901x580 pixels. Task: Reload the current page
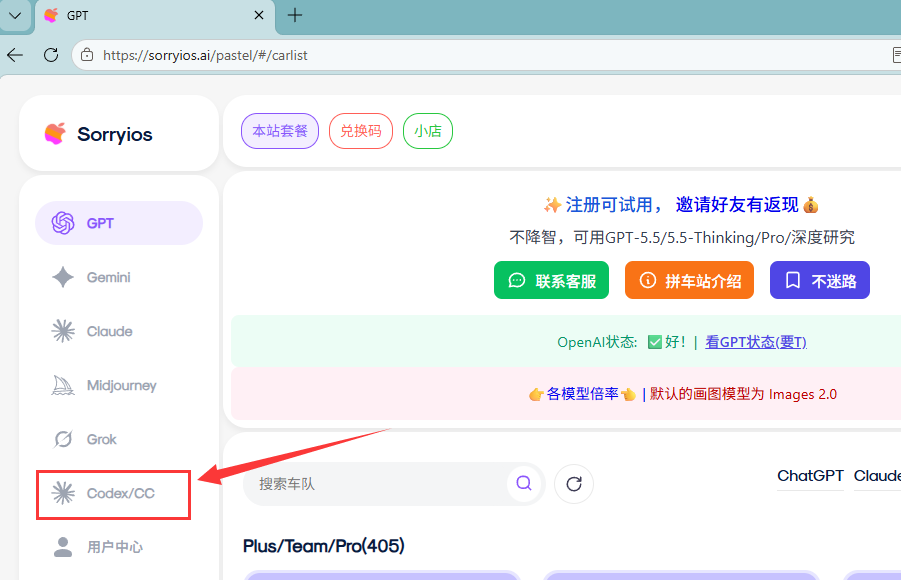(51, 55)
